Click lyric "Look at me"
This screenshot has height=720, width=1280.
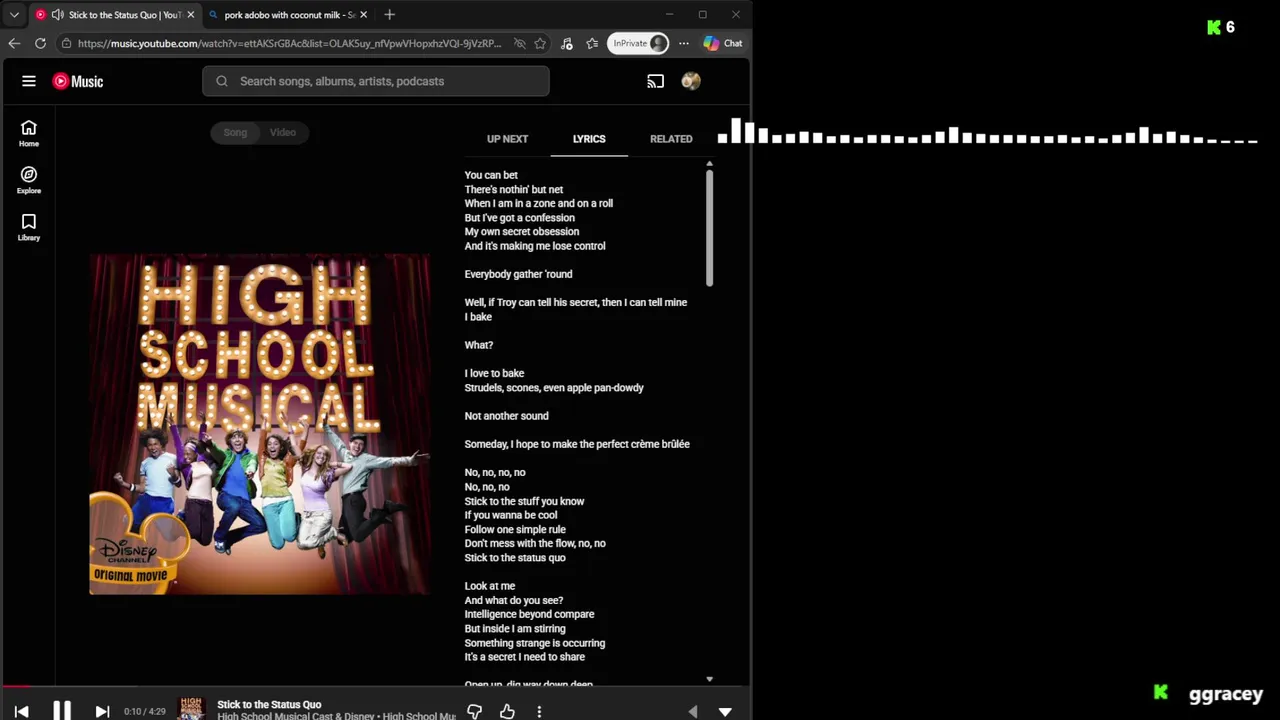pyautogui.click(x=490, y=586)
